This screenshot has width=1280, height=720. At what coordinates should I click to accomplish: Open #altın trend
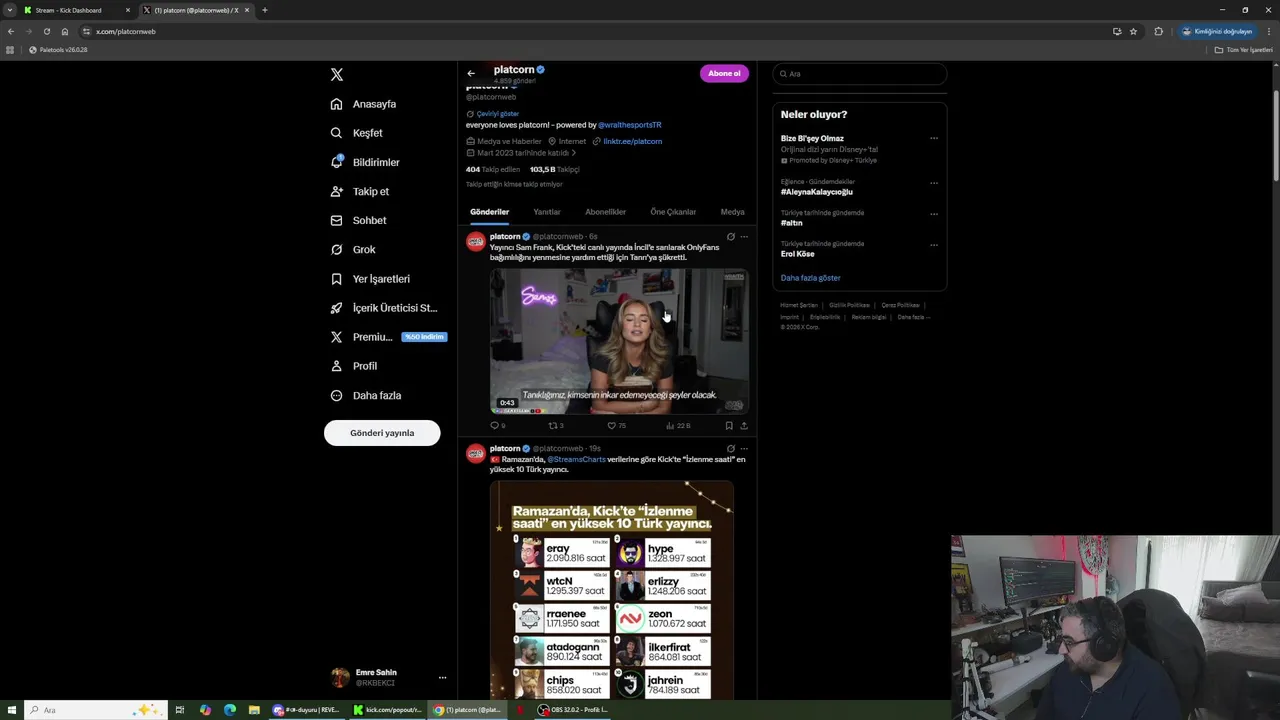point(792,223)
